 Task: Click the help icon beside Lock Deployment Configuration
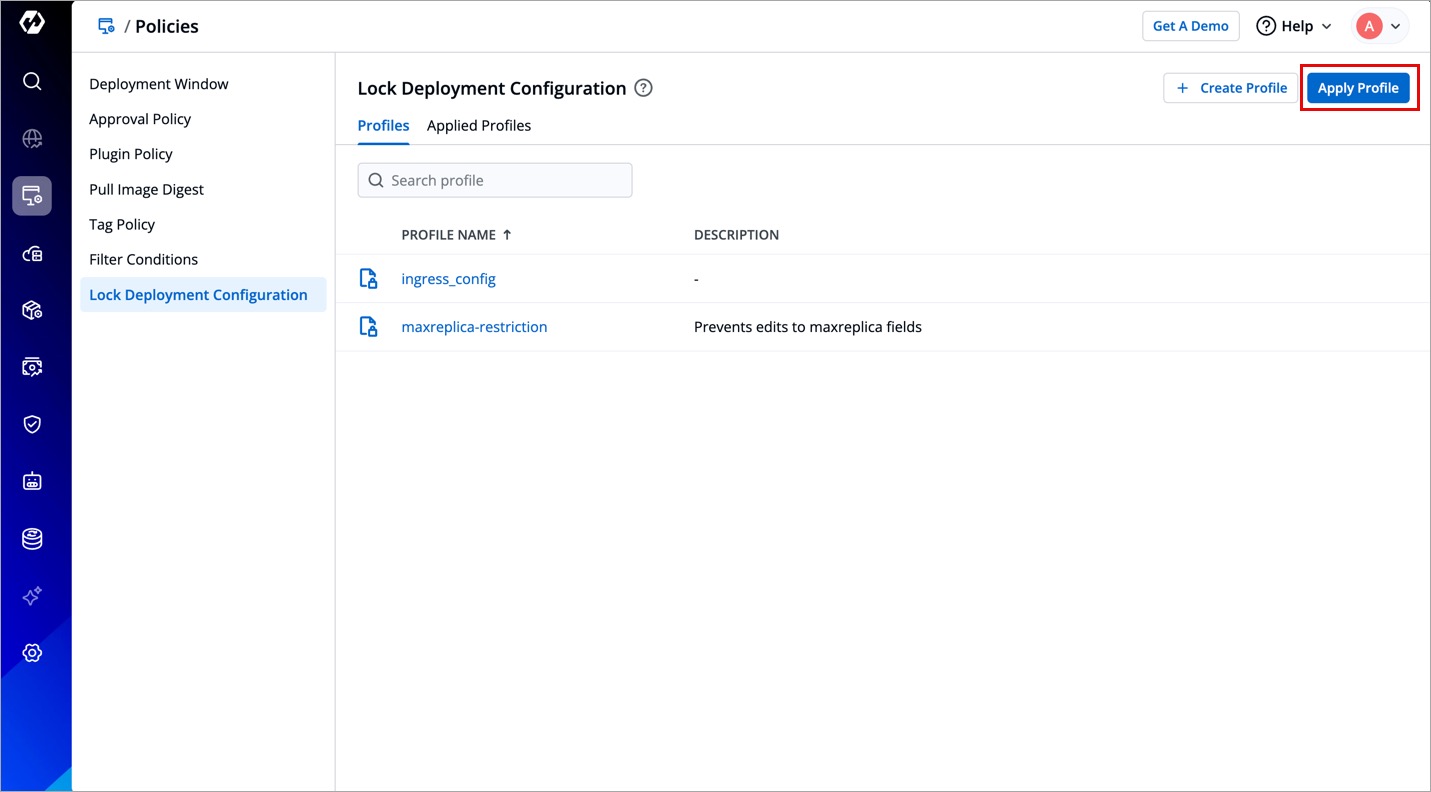[x=644, y=88]
